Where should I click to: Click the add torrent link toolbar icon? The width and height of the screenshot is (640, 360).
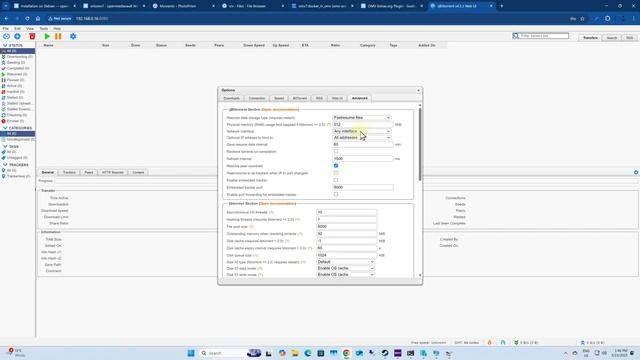pos(7,36)
